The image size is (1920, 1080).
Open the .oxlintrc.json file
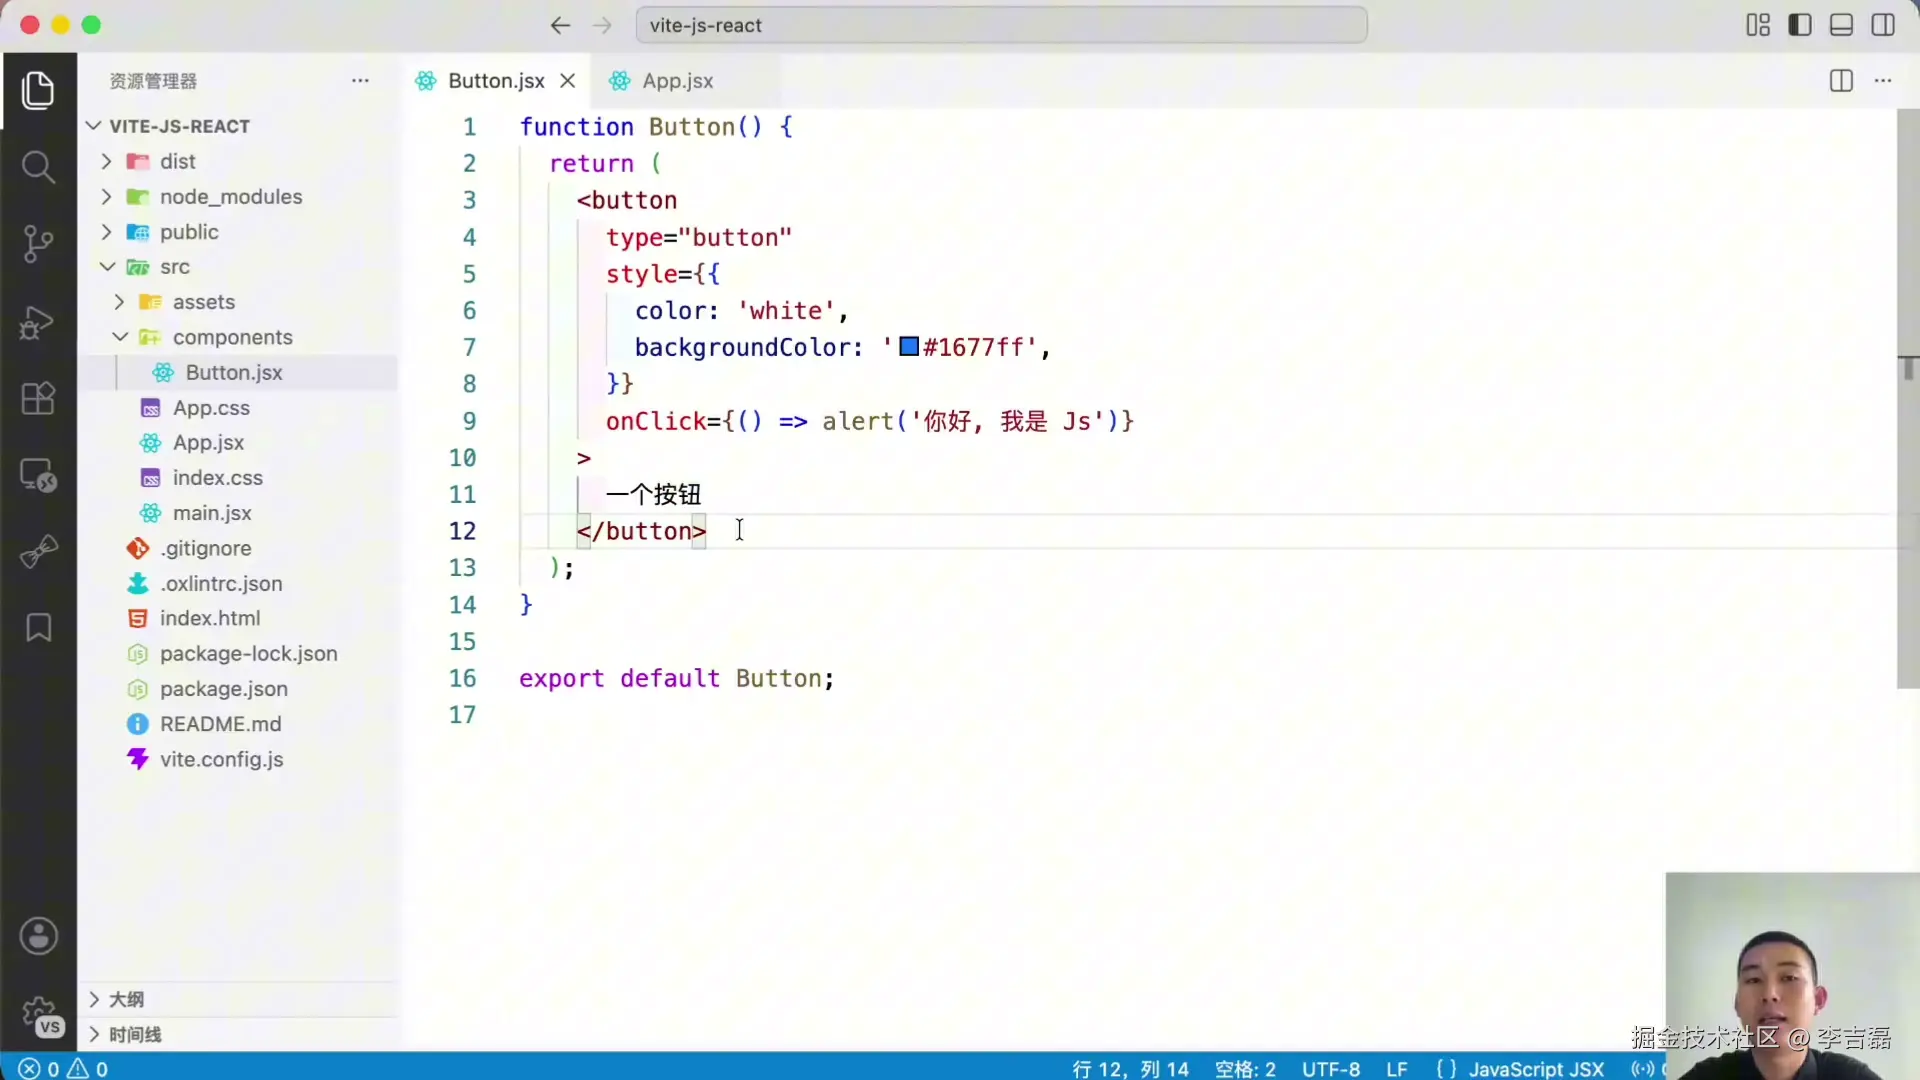click(240, 583)
